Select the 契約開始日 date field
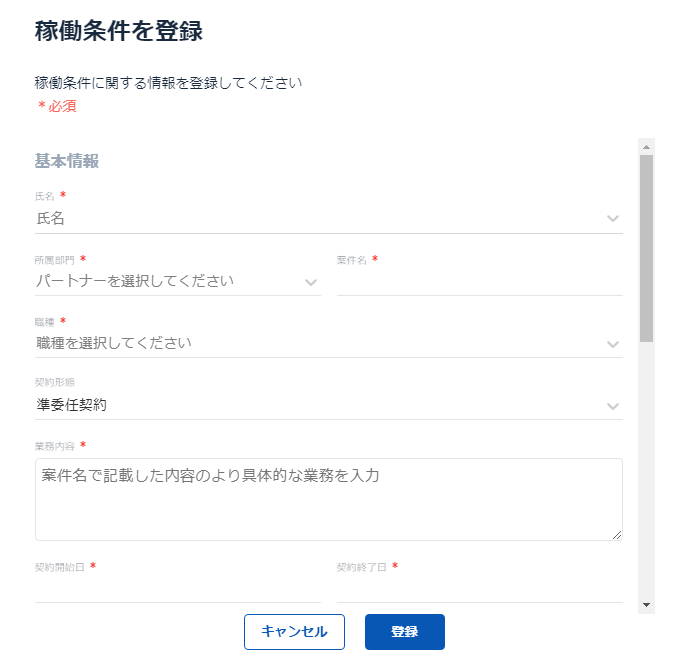This screenshot has width=687, height=666. click(177, 589)
